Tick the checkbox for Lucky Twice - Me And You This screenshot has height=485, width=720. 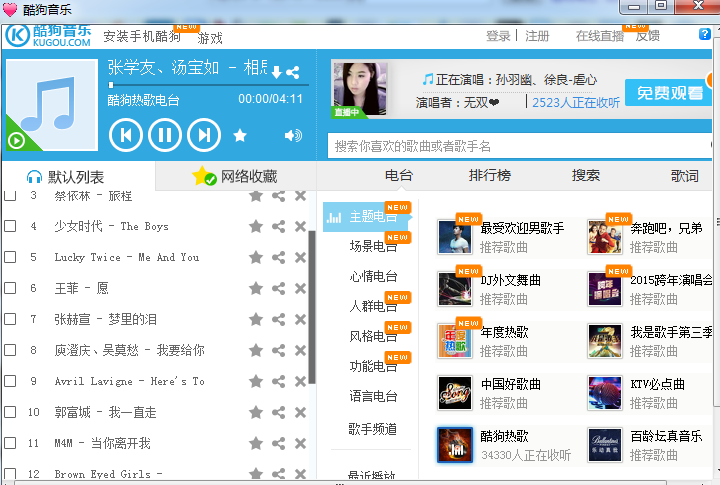[10, 257]
